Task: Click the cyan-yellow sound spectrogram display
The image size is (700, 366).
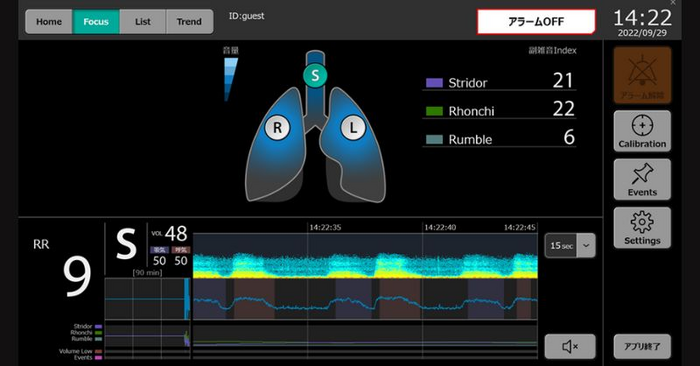Action: pyautogui.click(x=365, y=256)
